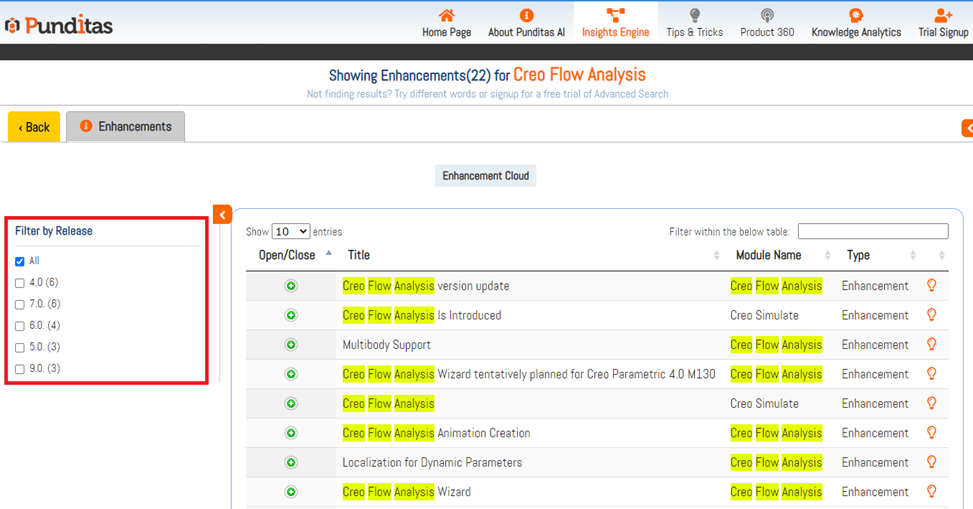The height and width of the screenshot is (509, 973).
Task: Expand the 'Multibody Support' row green plus icon
Action: [291, 345]
